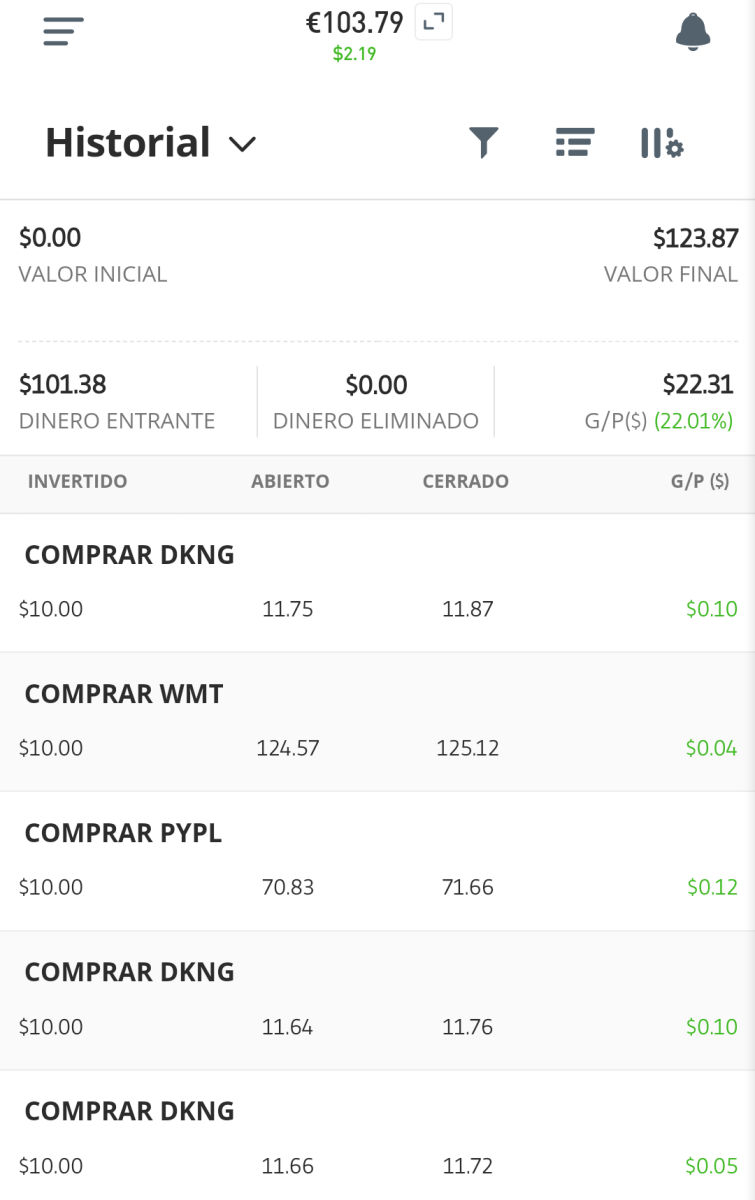Switch to the list view icon
The height and width of the screenshot is (1200, 755).
tap(575, 142)
